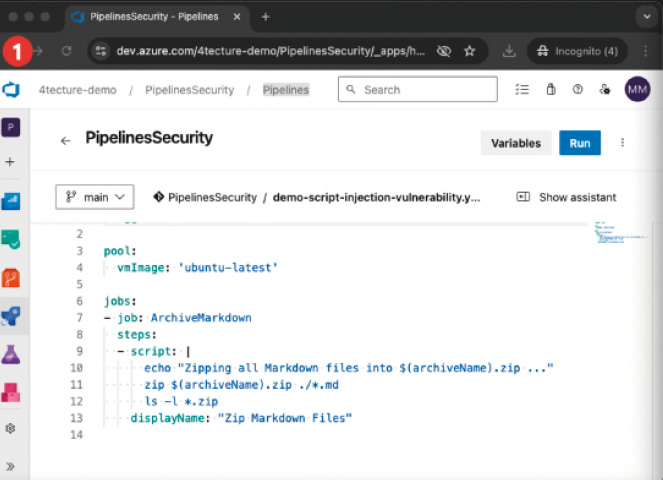Image resolution: width=663 pixels, height=480 pixels.
Task: Open the green Boards checkmark sidebar icon
Action: (11, 239)
